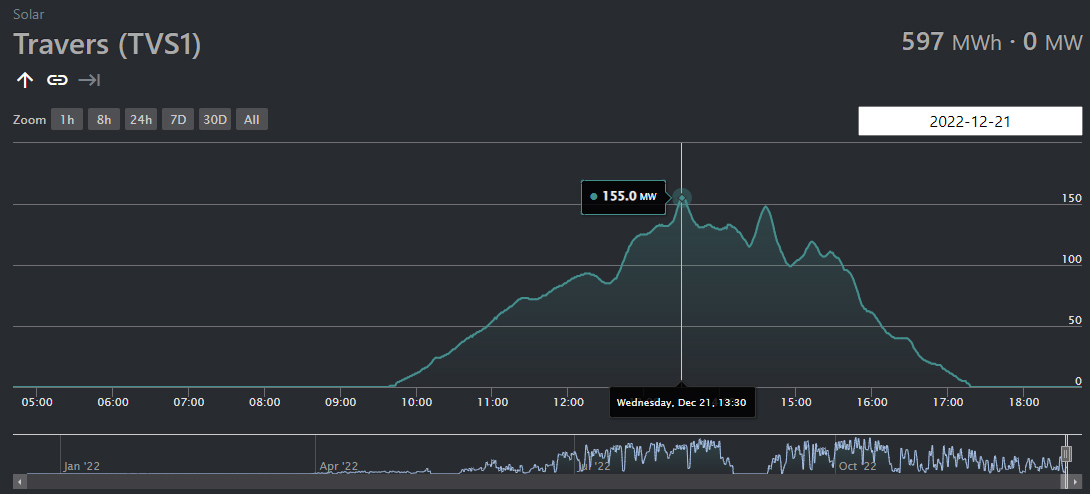Open the 2022-12-21 date field

(970, 121)
